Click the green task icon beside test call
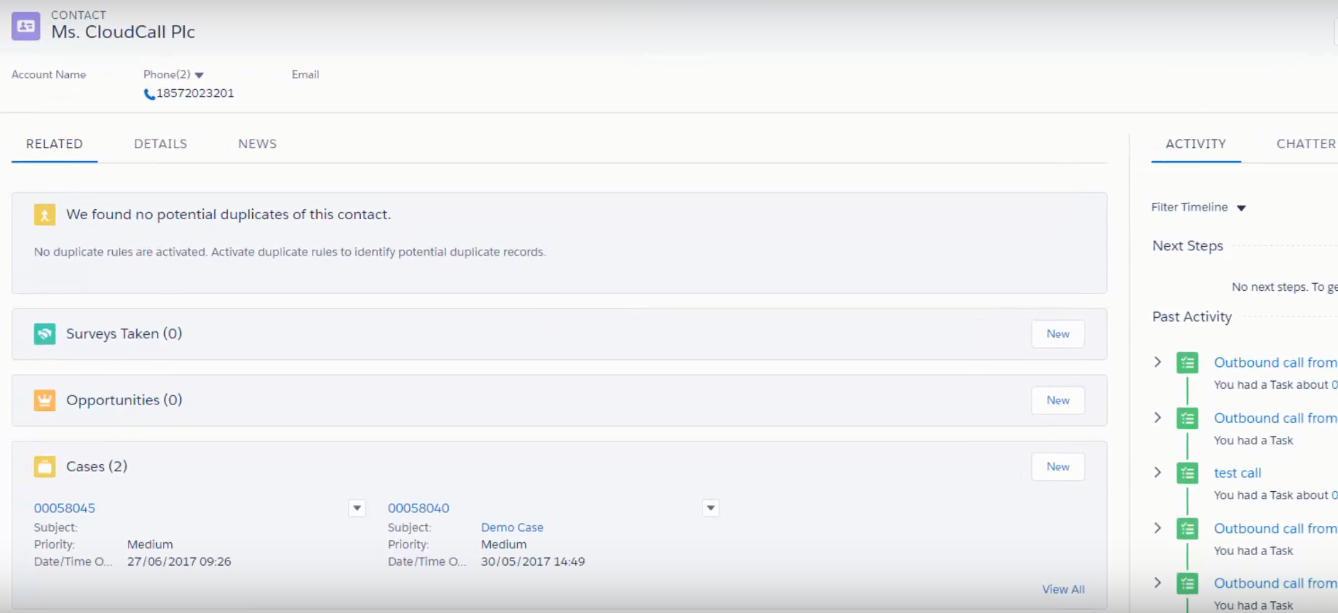This screenshot has width=1338, height=613. point(1187,473)
